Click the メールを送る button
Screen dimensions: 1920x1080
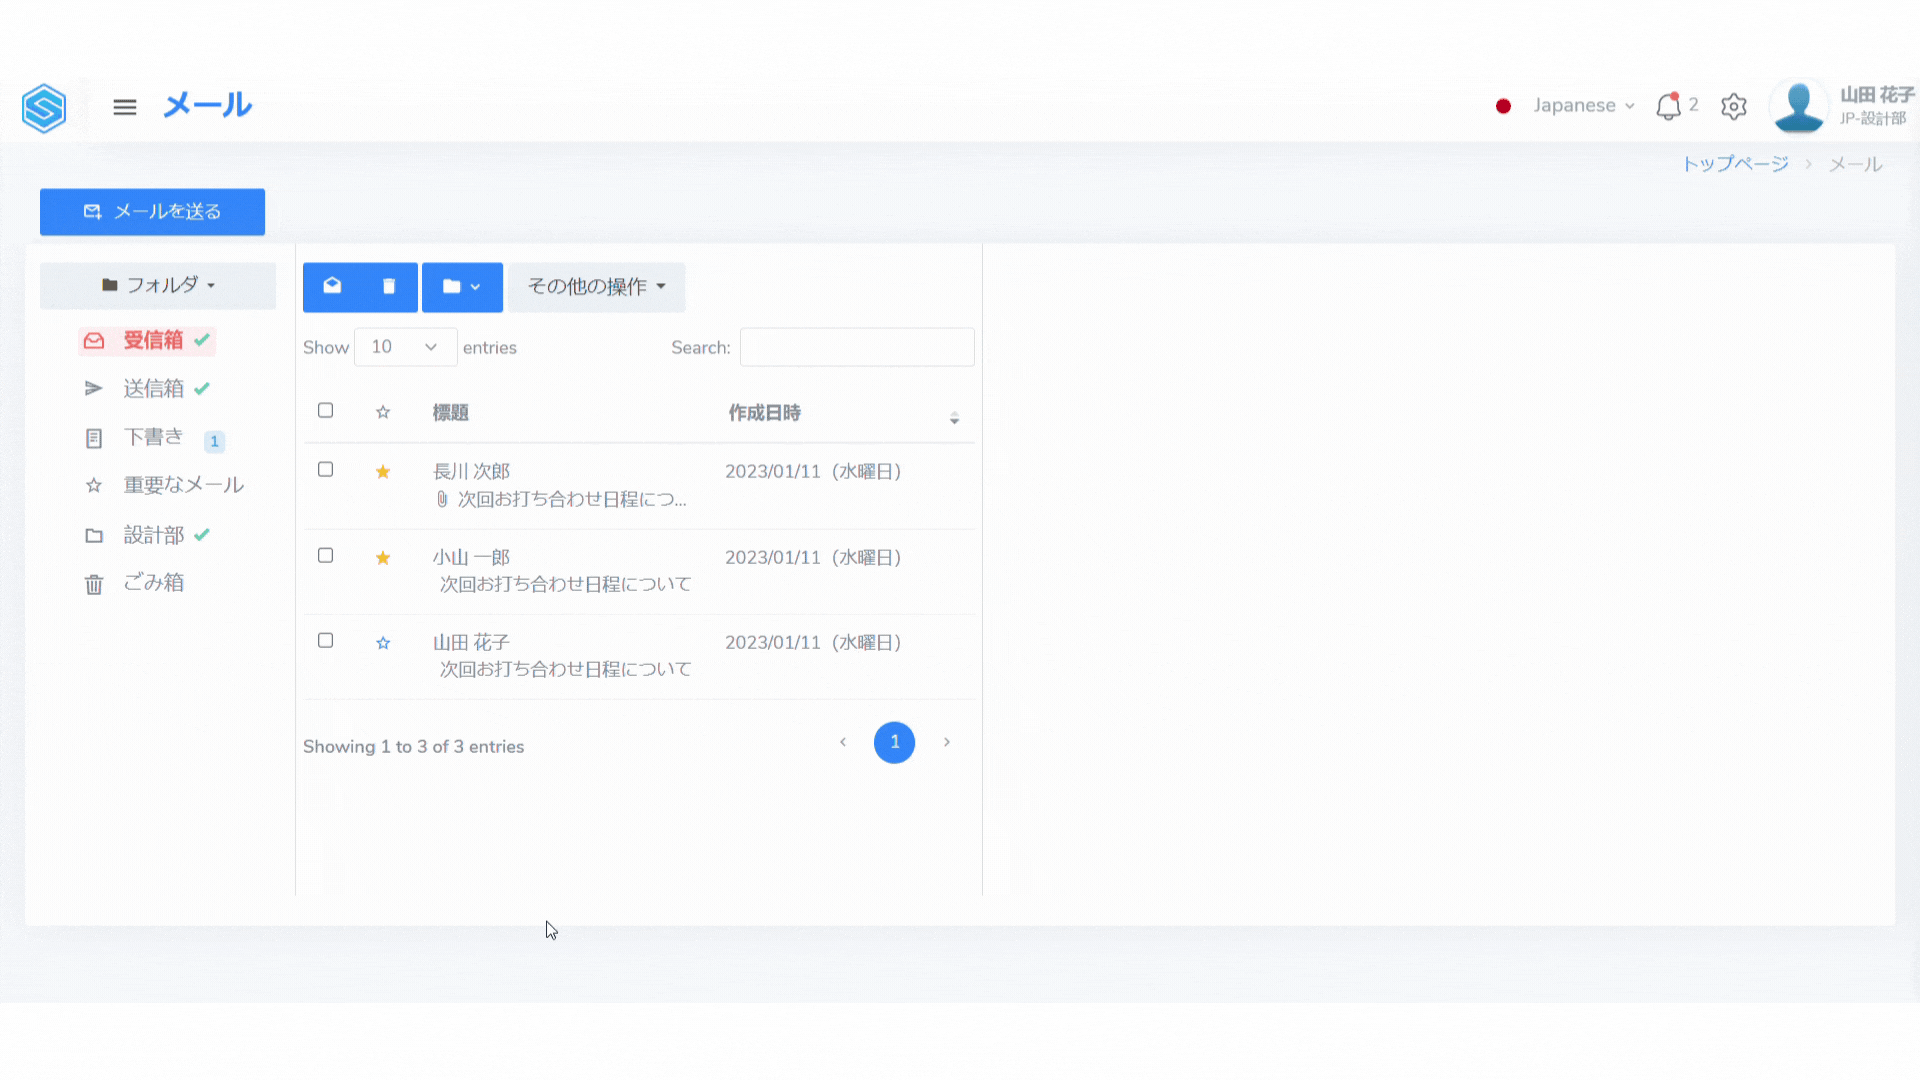[152, 212]
